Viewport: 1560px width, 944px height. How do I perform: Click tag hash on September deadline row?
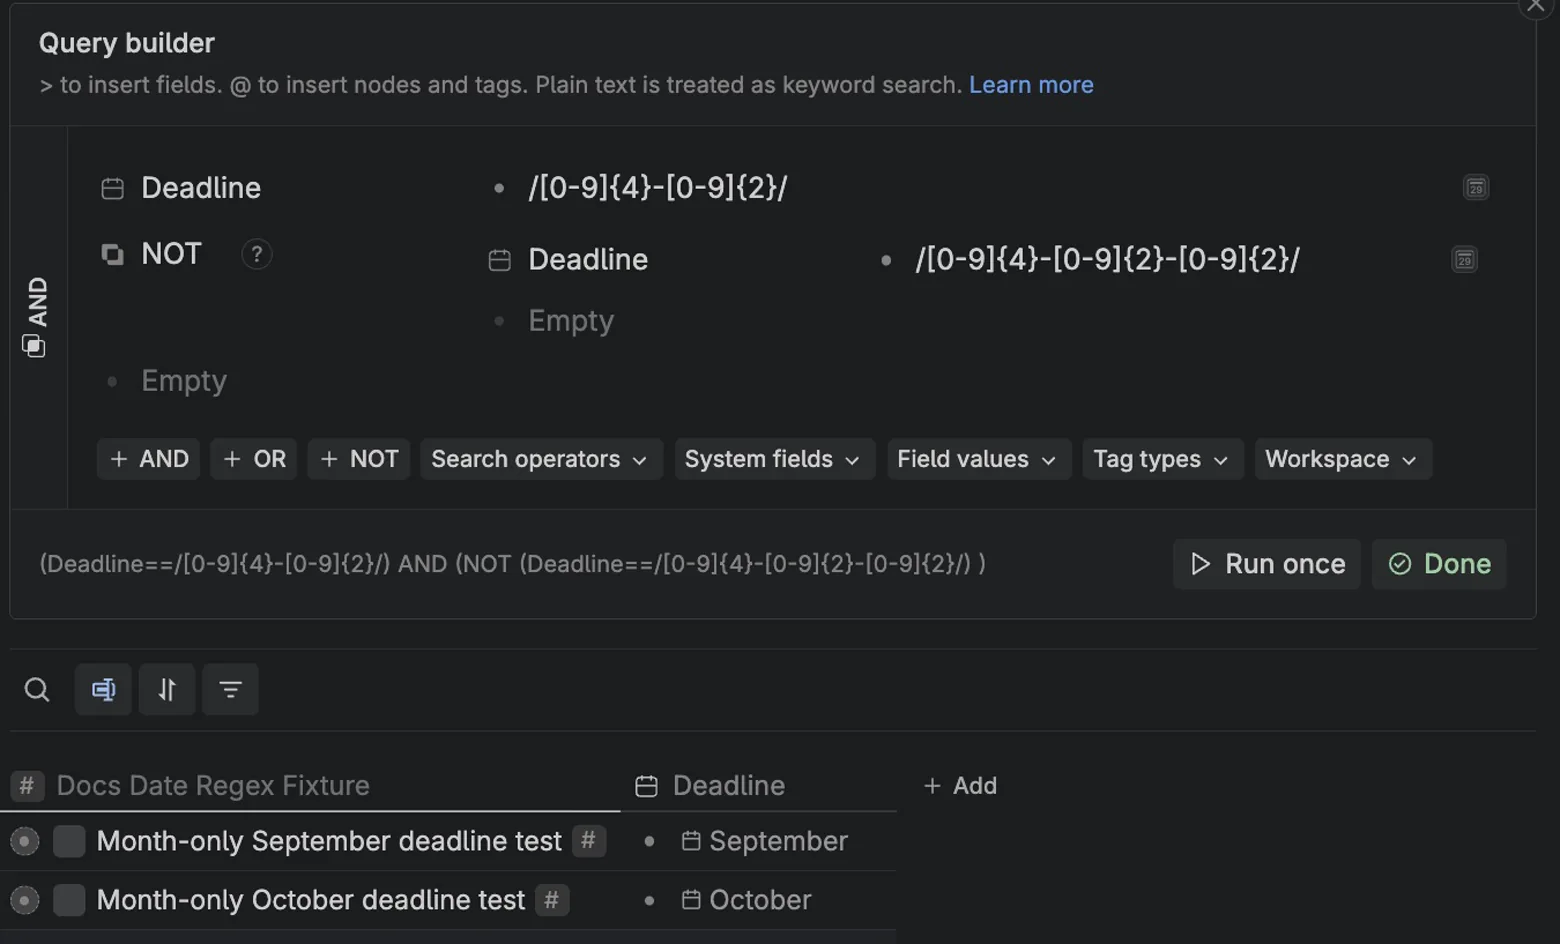click(x=589, y=841)
